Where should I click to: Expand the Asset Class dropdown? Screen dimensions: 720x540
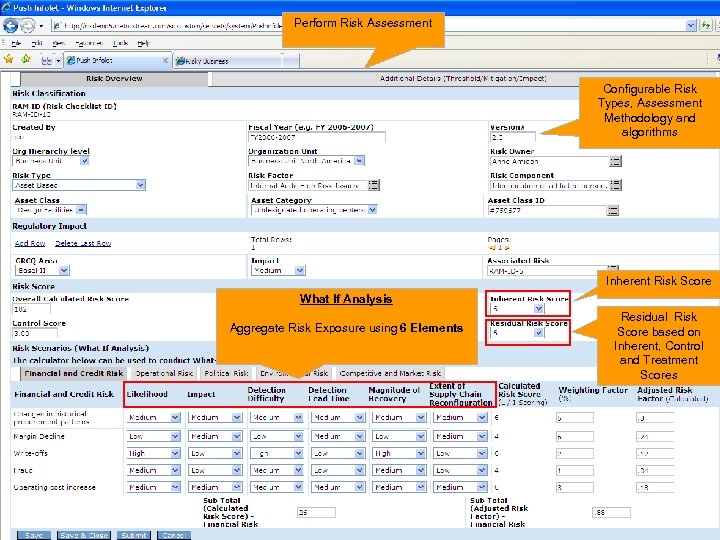tap(81, 210)
